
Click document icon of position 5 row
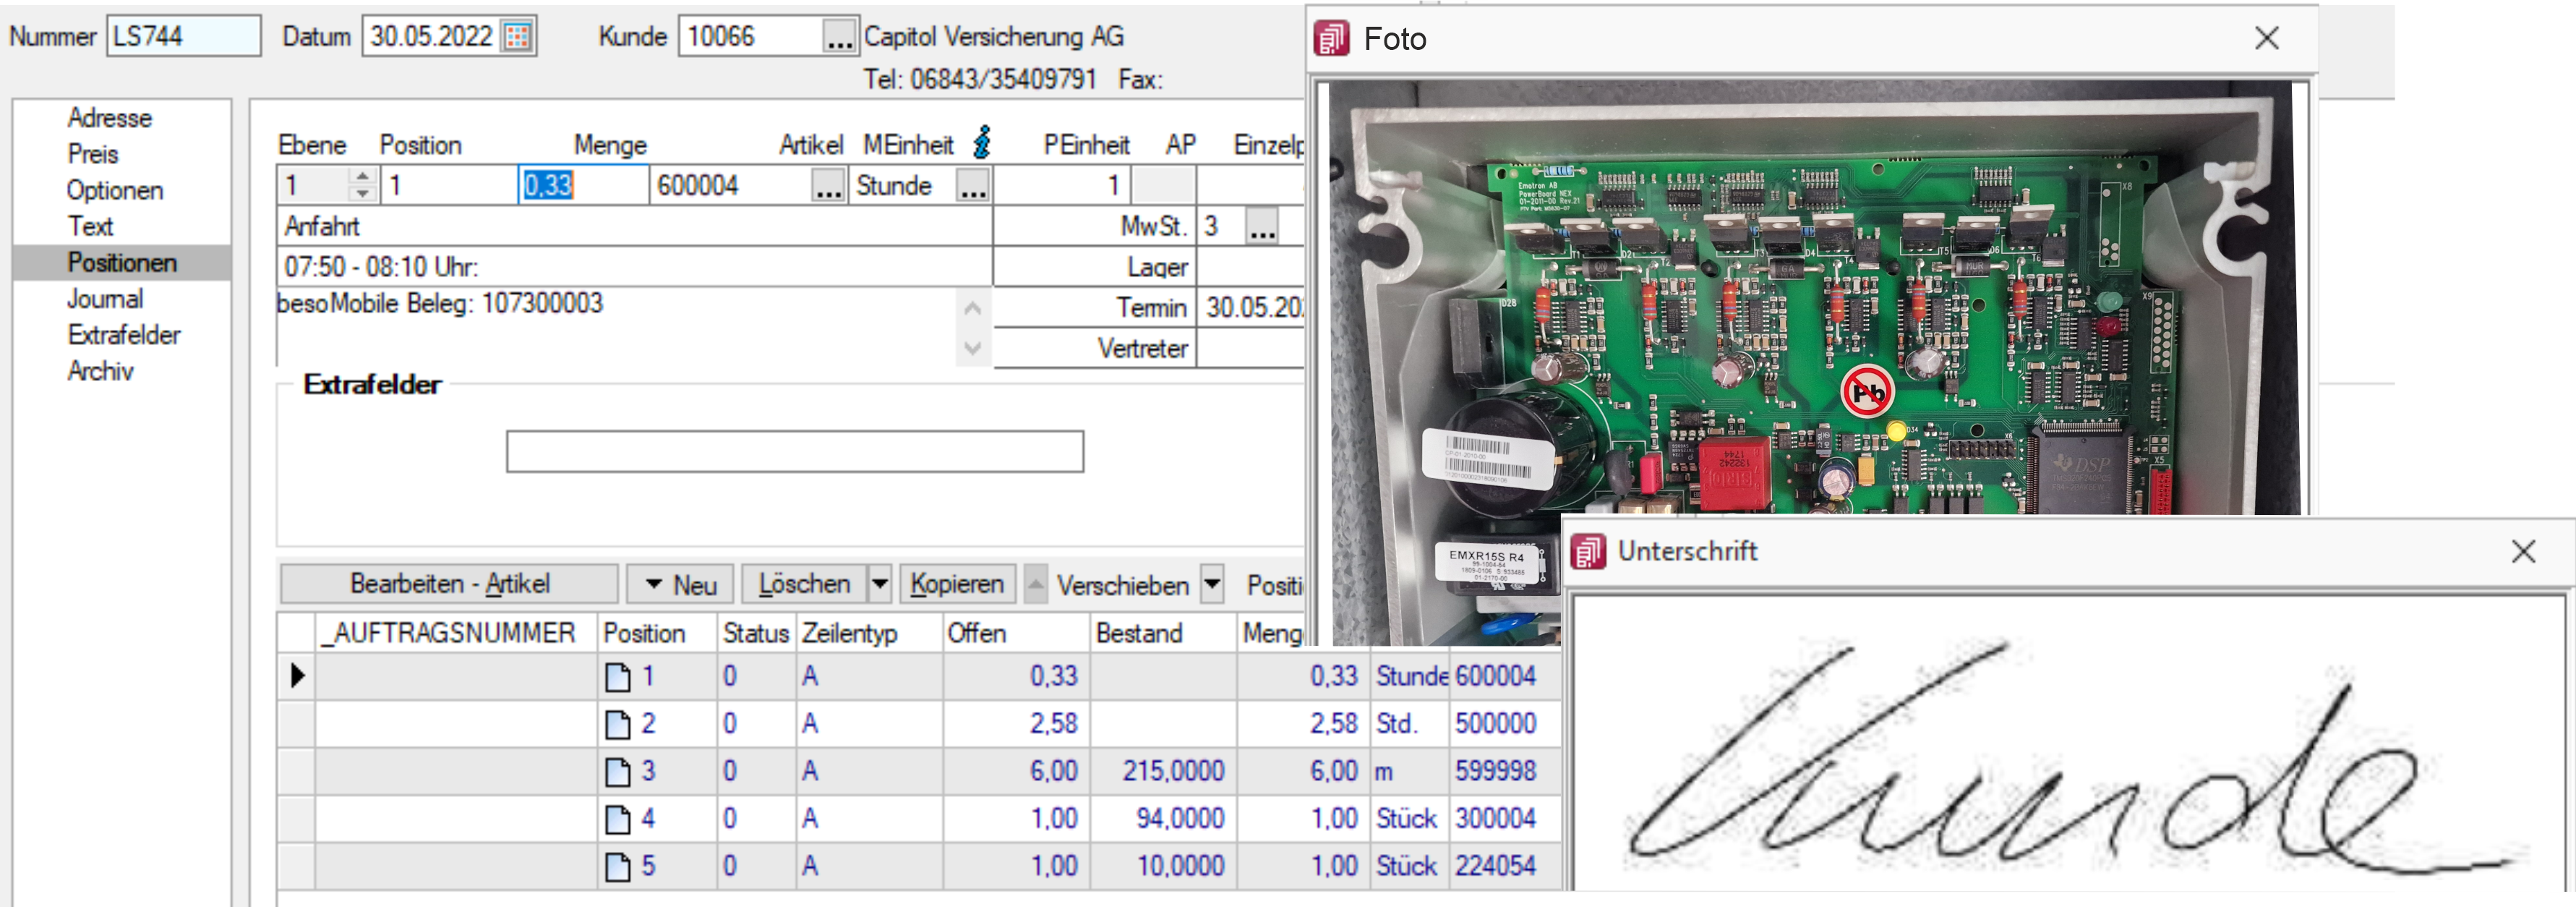618,866
